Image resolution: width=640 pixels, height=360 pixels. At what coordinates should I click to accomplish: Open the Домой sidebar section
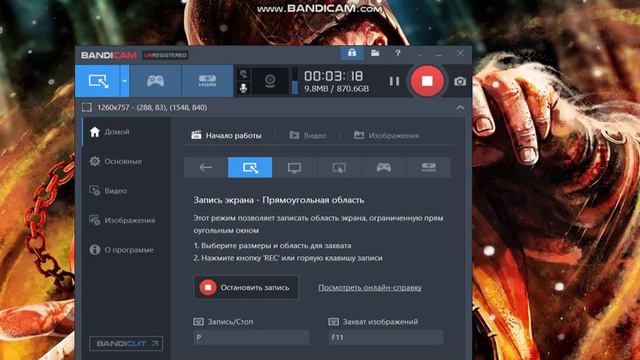coord(127,132)
